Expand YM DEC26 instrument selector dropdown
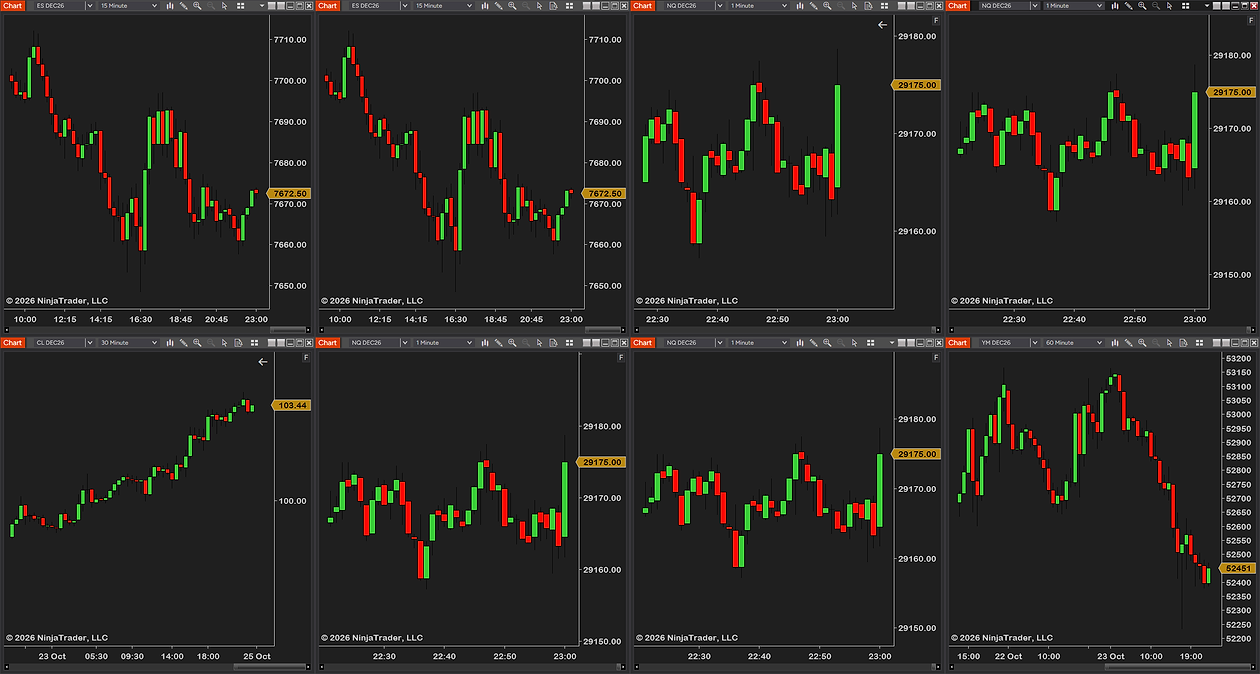This screenshot has height=674, width=1260. click(x=1035, y=343)
